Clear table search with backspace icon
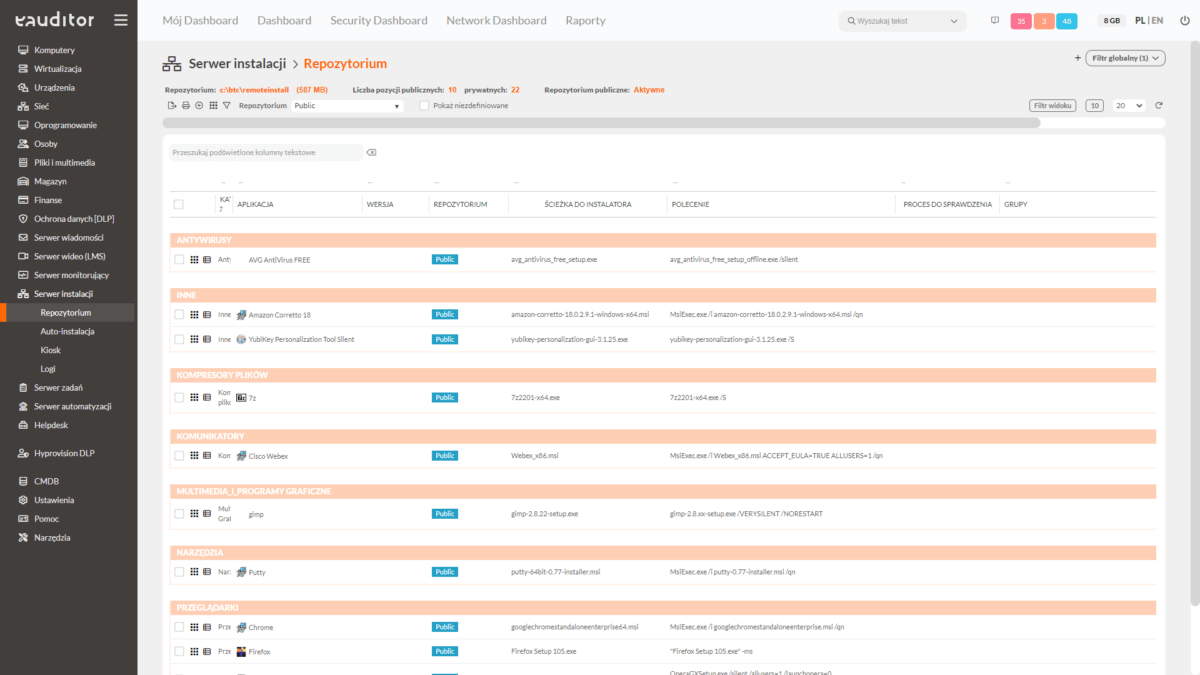The image size is (1200, 675). [371, 153]
